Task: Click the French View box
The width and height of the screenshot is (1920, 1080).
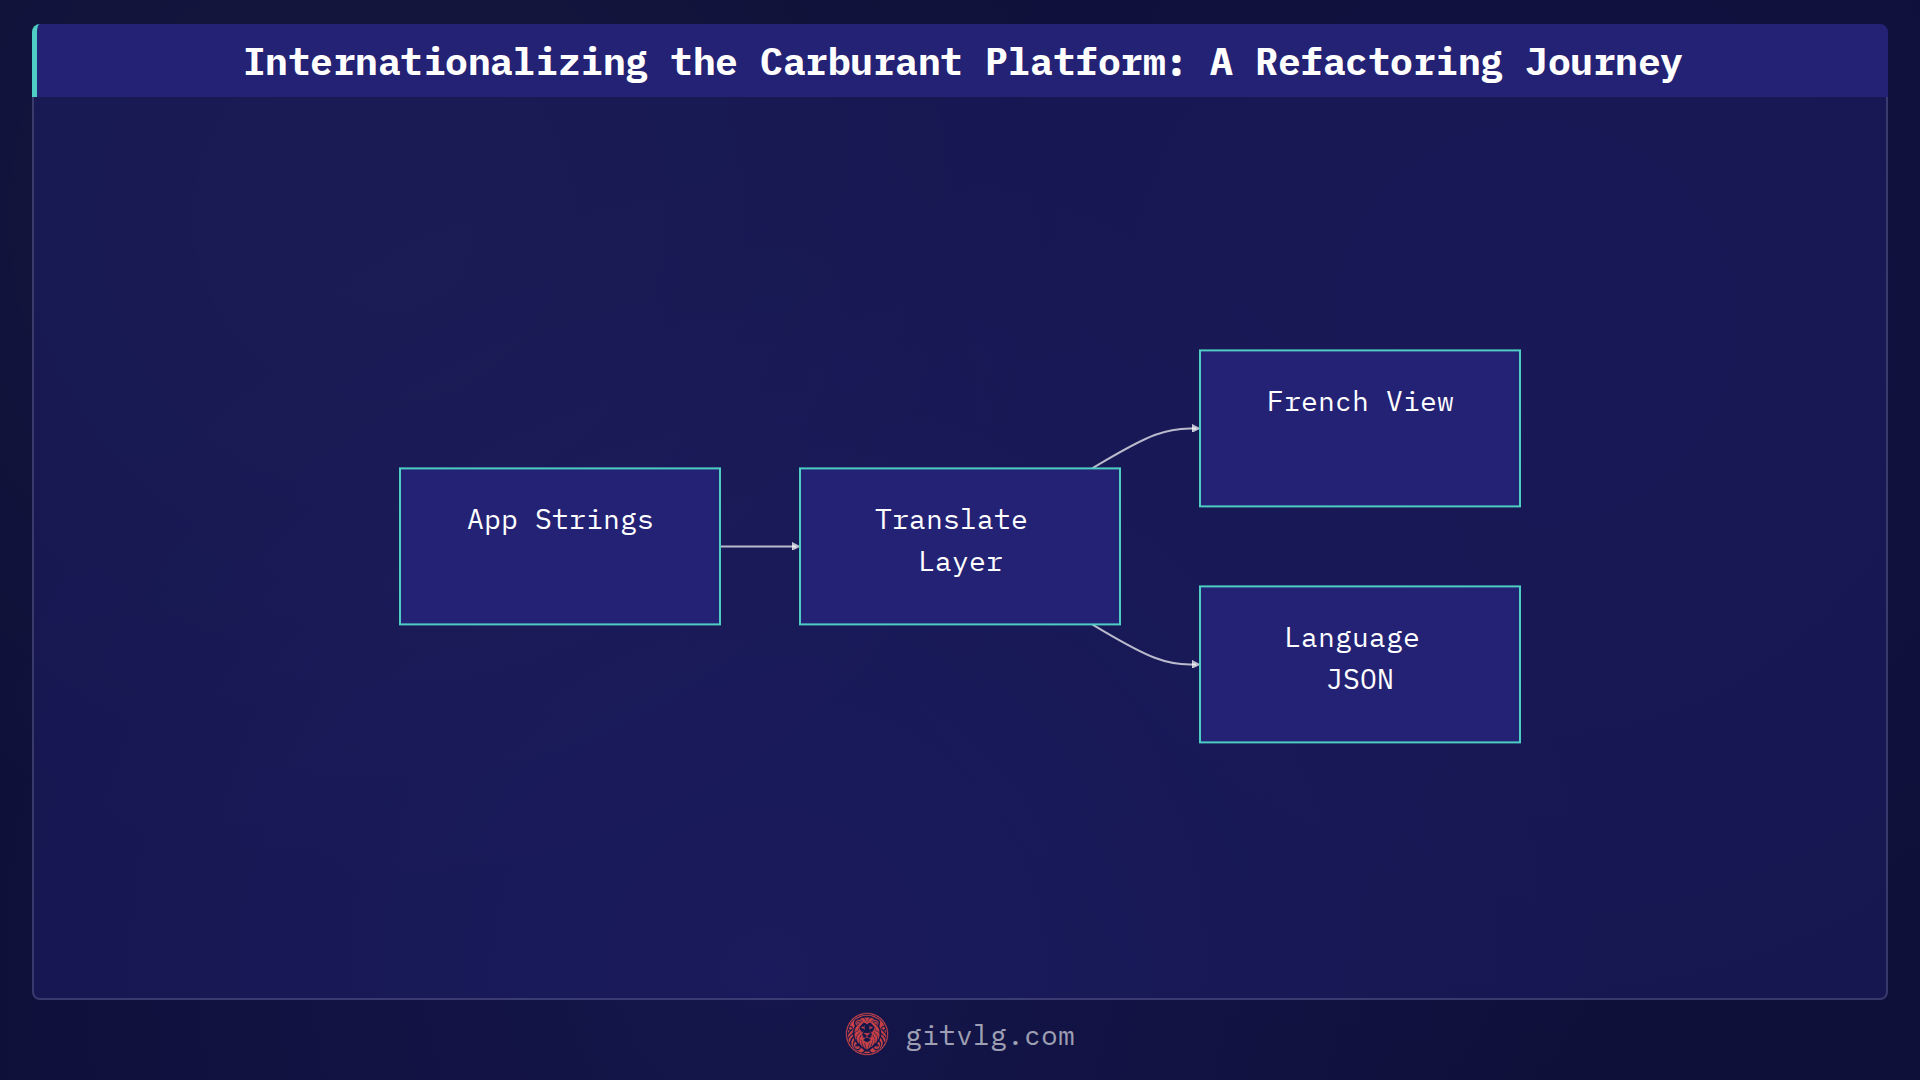Action: pyautogui.click(x=1360, y=428)
